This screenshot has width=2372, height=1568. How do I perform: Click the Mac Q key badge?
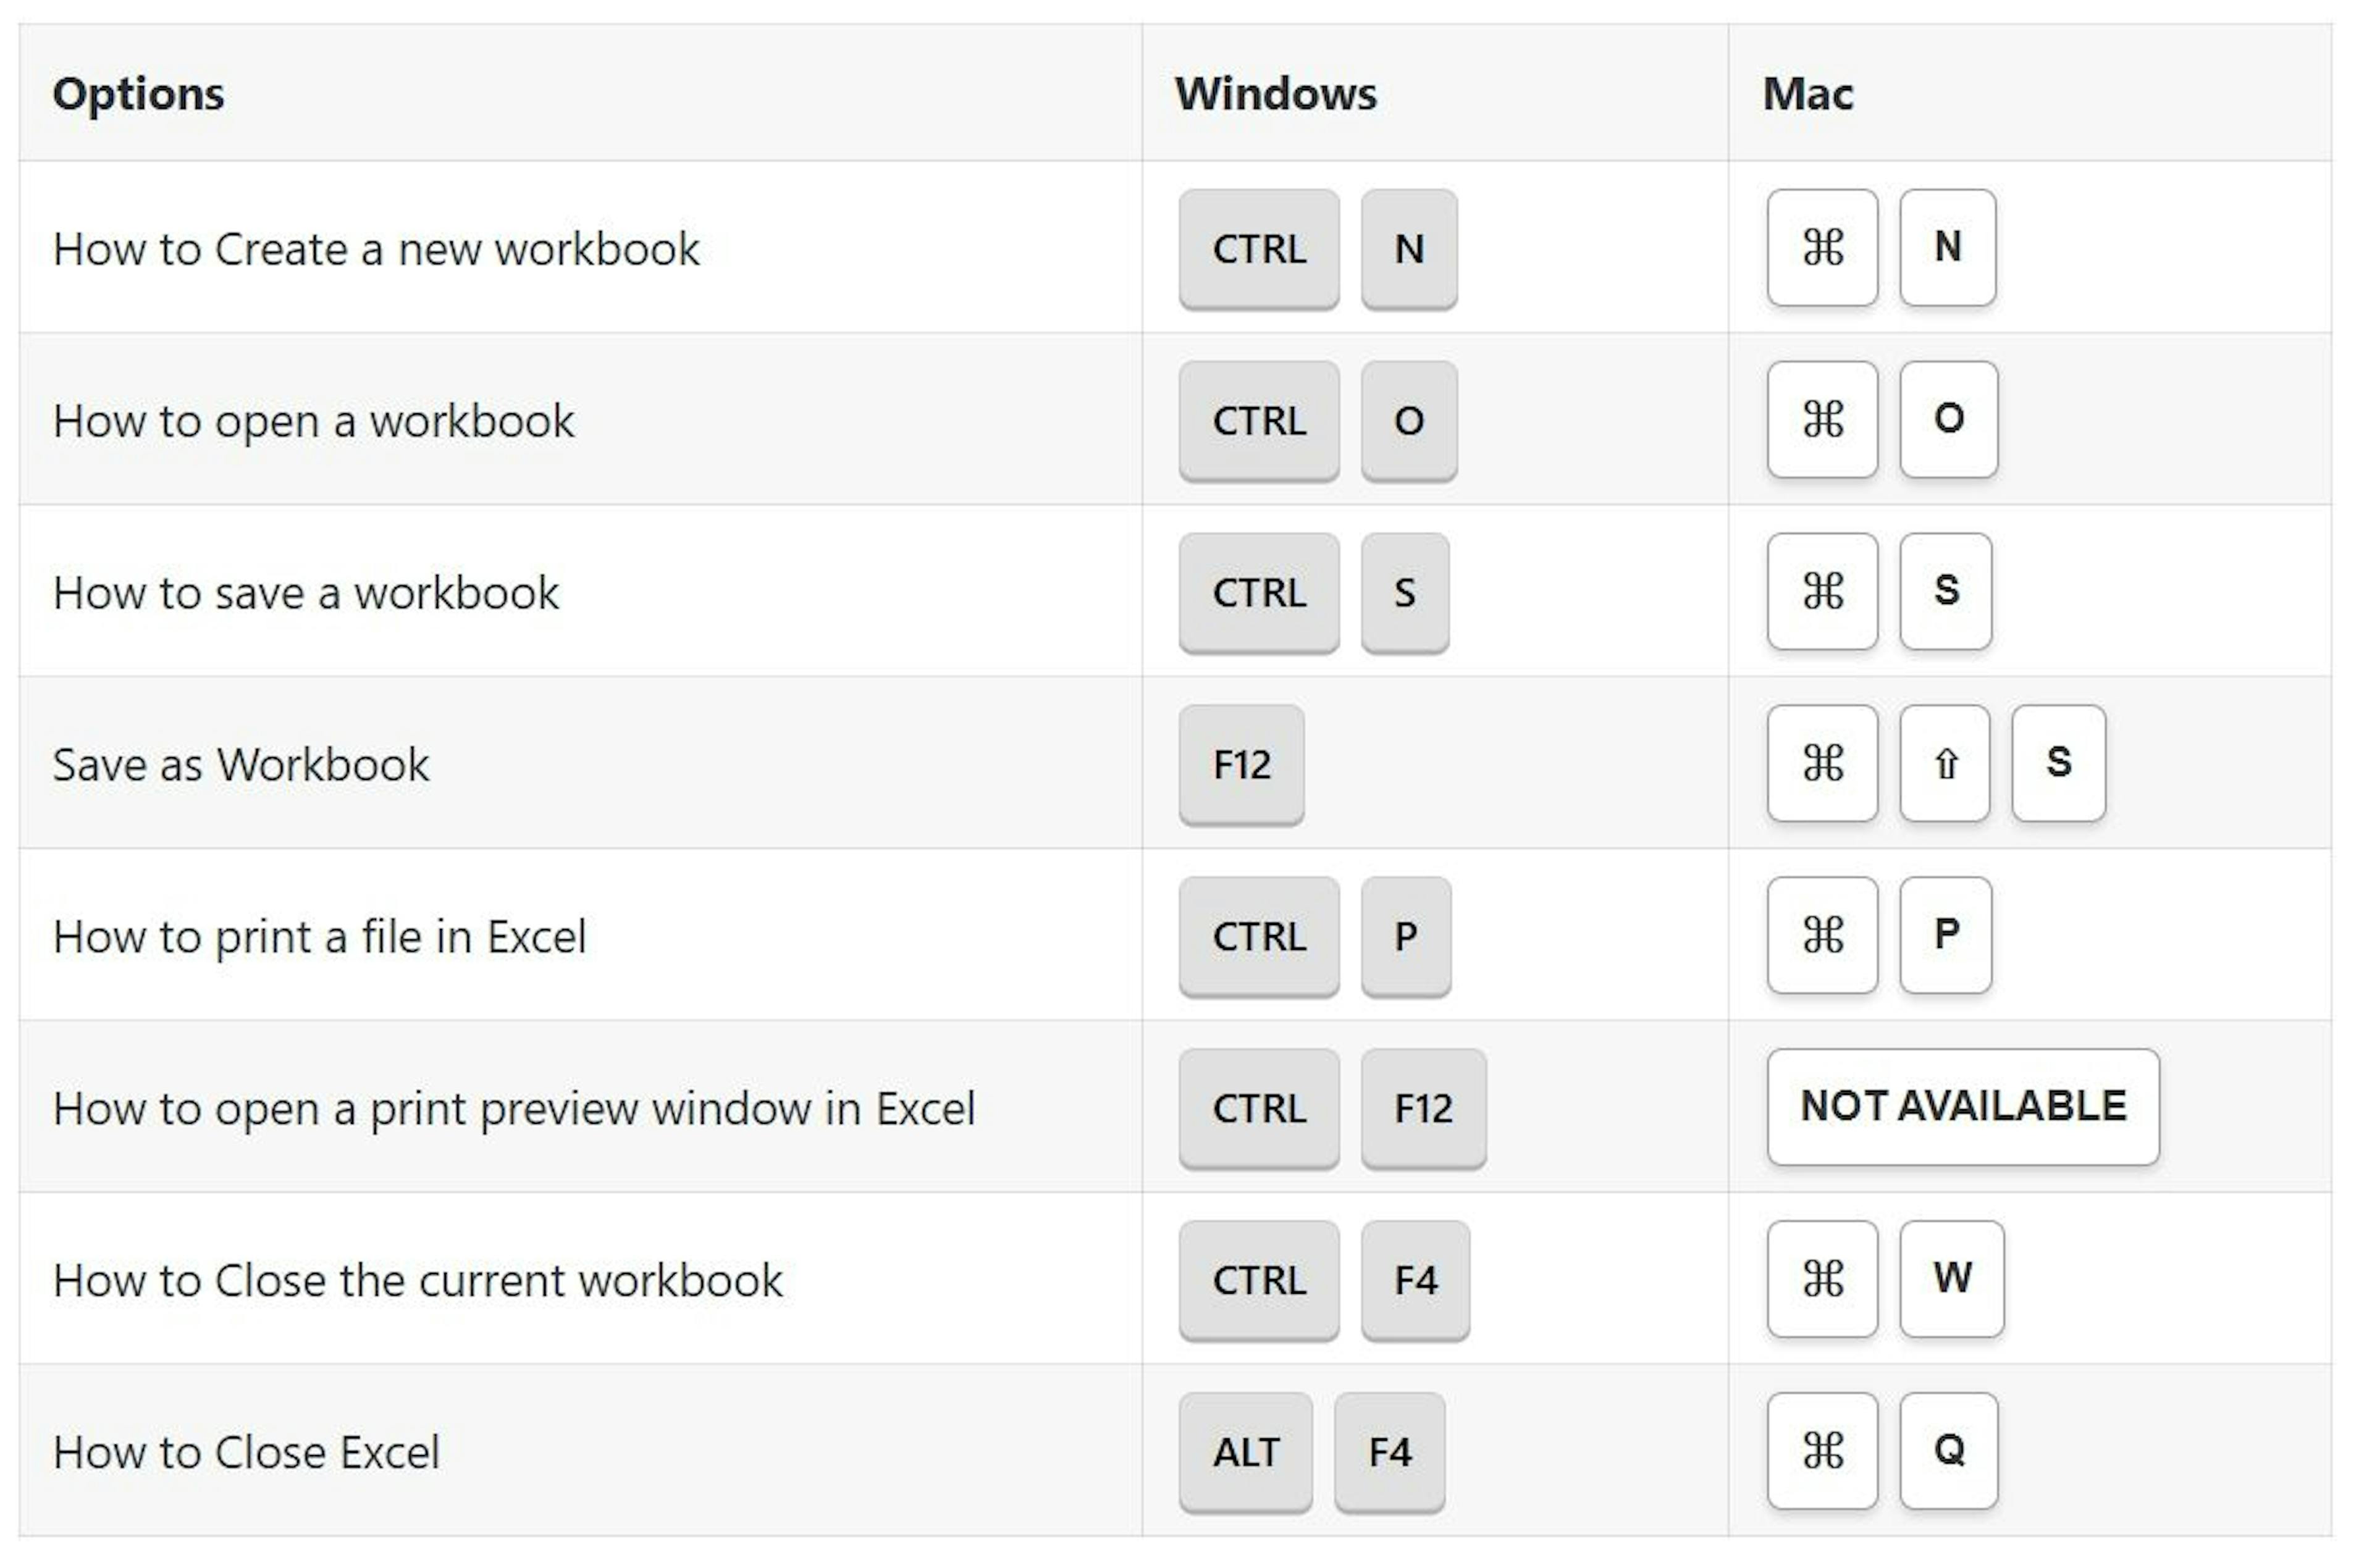point(1948,1451)
